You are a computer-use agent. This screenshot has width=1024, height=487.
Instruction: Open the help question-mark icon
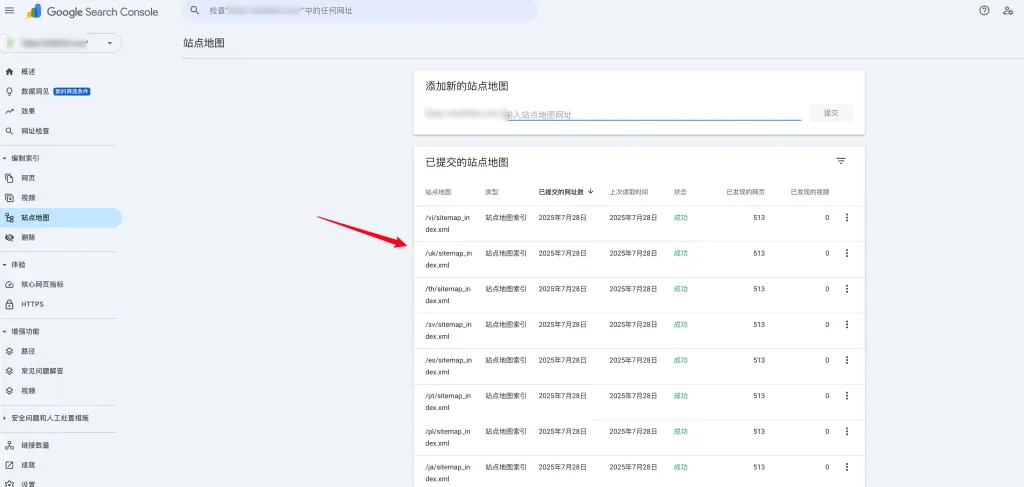pos(984,10)
